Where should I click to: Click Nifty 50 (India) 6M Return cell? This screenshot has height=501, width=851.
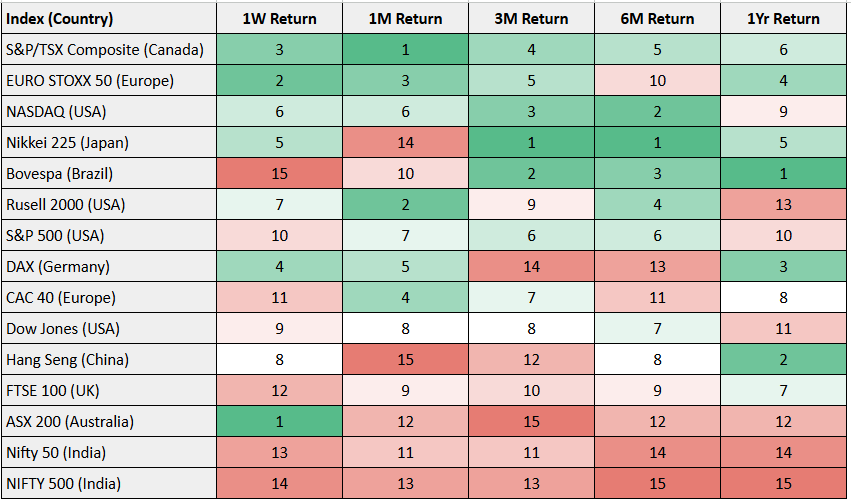[x=658, y=452]
